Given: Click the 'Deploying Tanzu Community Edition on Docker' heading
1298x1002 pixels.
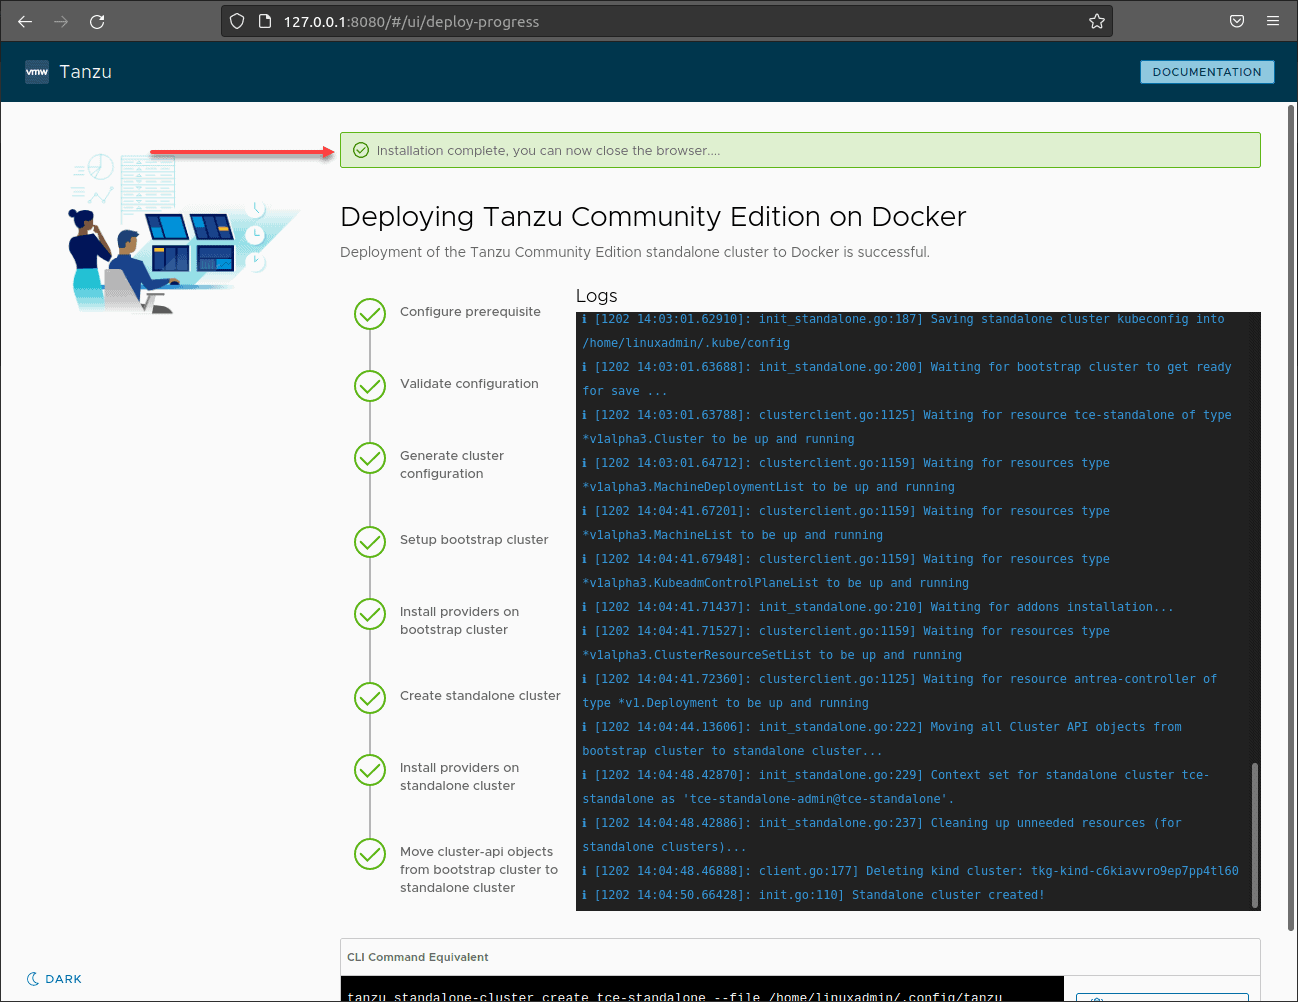Looking at the screenshot, I should point(653,217).
